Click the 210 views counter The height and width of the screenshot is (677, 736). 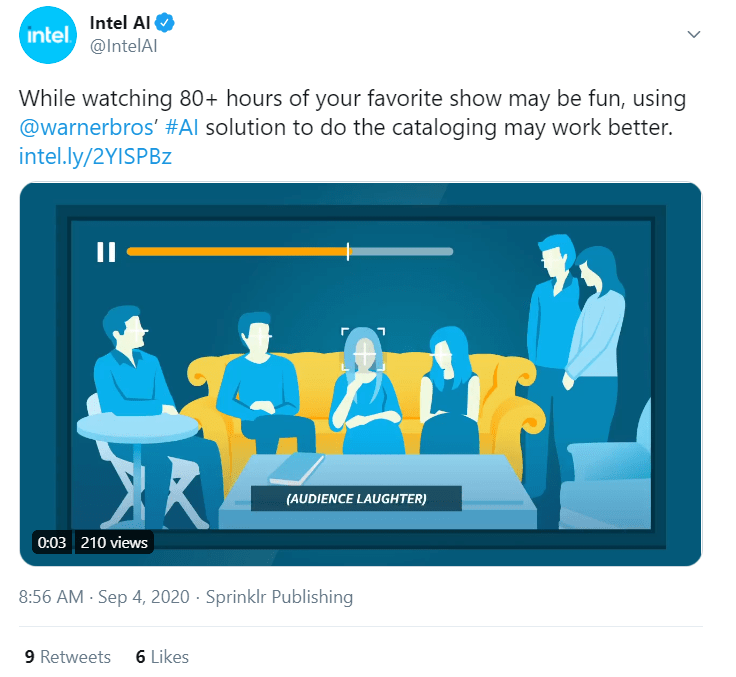tap(114, 543)
